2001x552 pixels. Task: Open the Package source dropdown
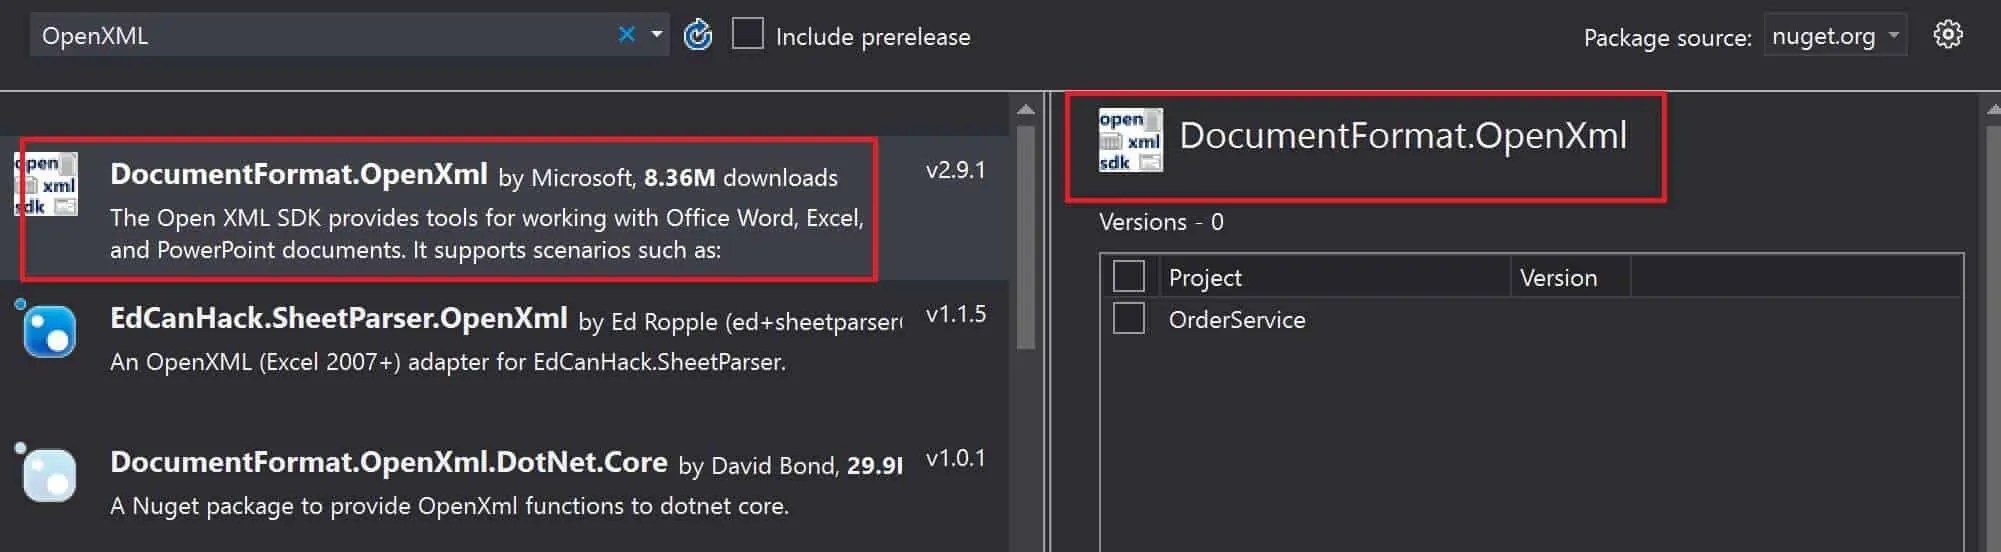pos(1835,36)
